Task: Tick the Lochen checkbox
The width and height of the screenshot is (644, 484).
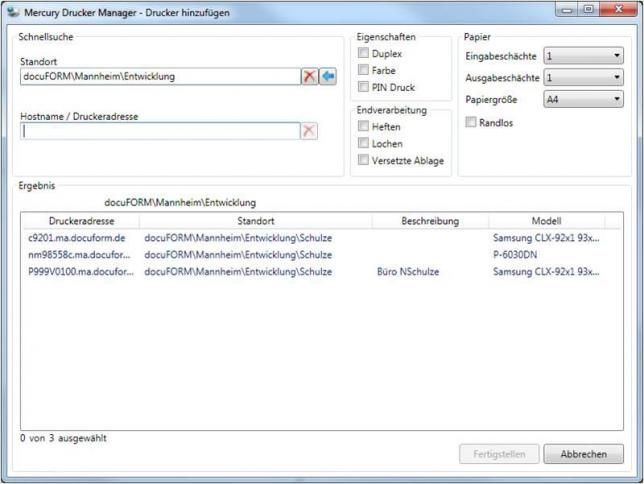Action: coord(364,143)
